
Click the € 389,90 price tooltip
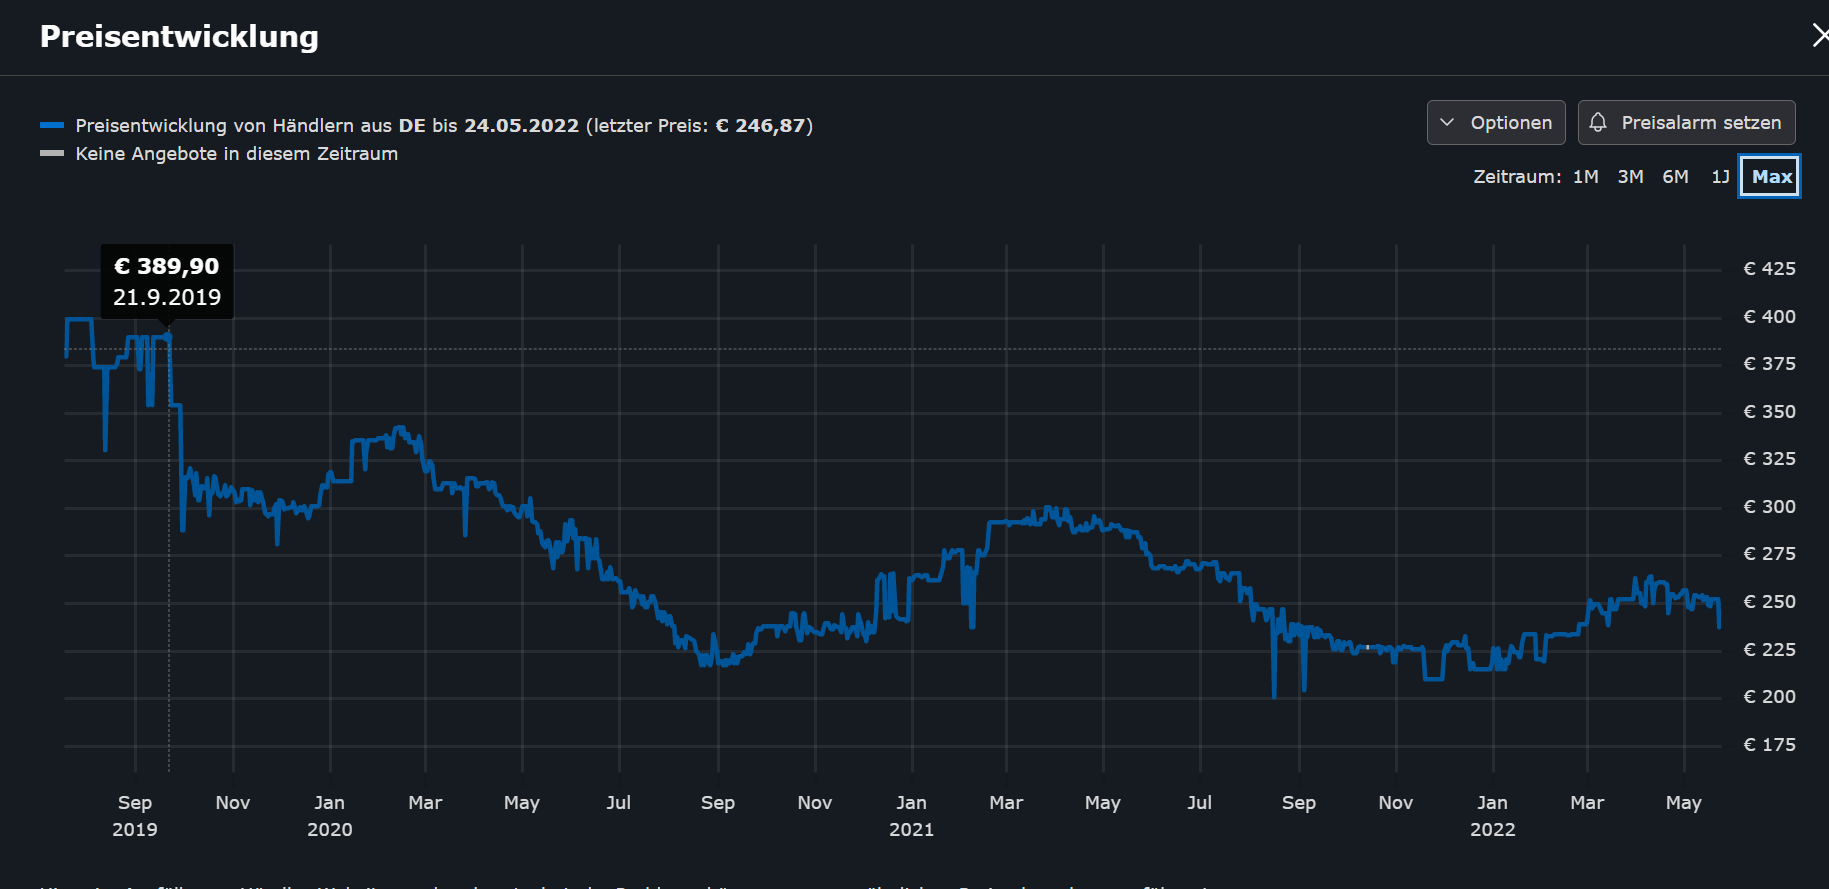[x=167, y=282]
